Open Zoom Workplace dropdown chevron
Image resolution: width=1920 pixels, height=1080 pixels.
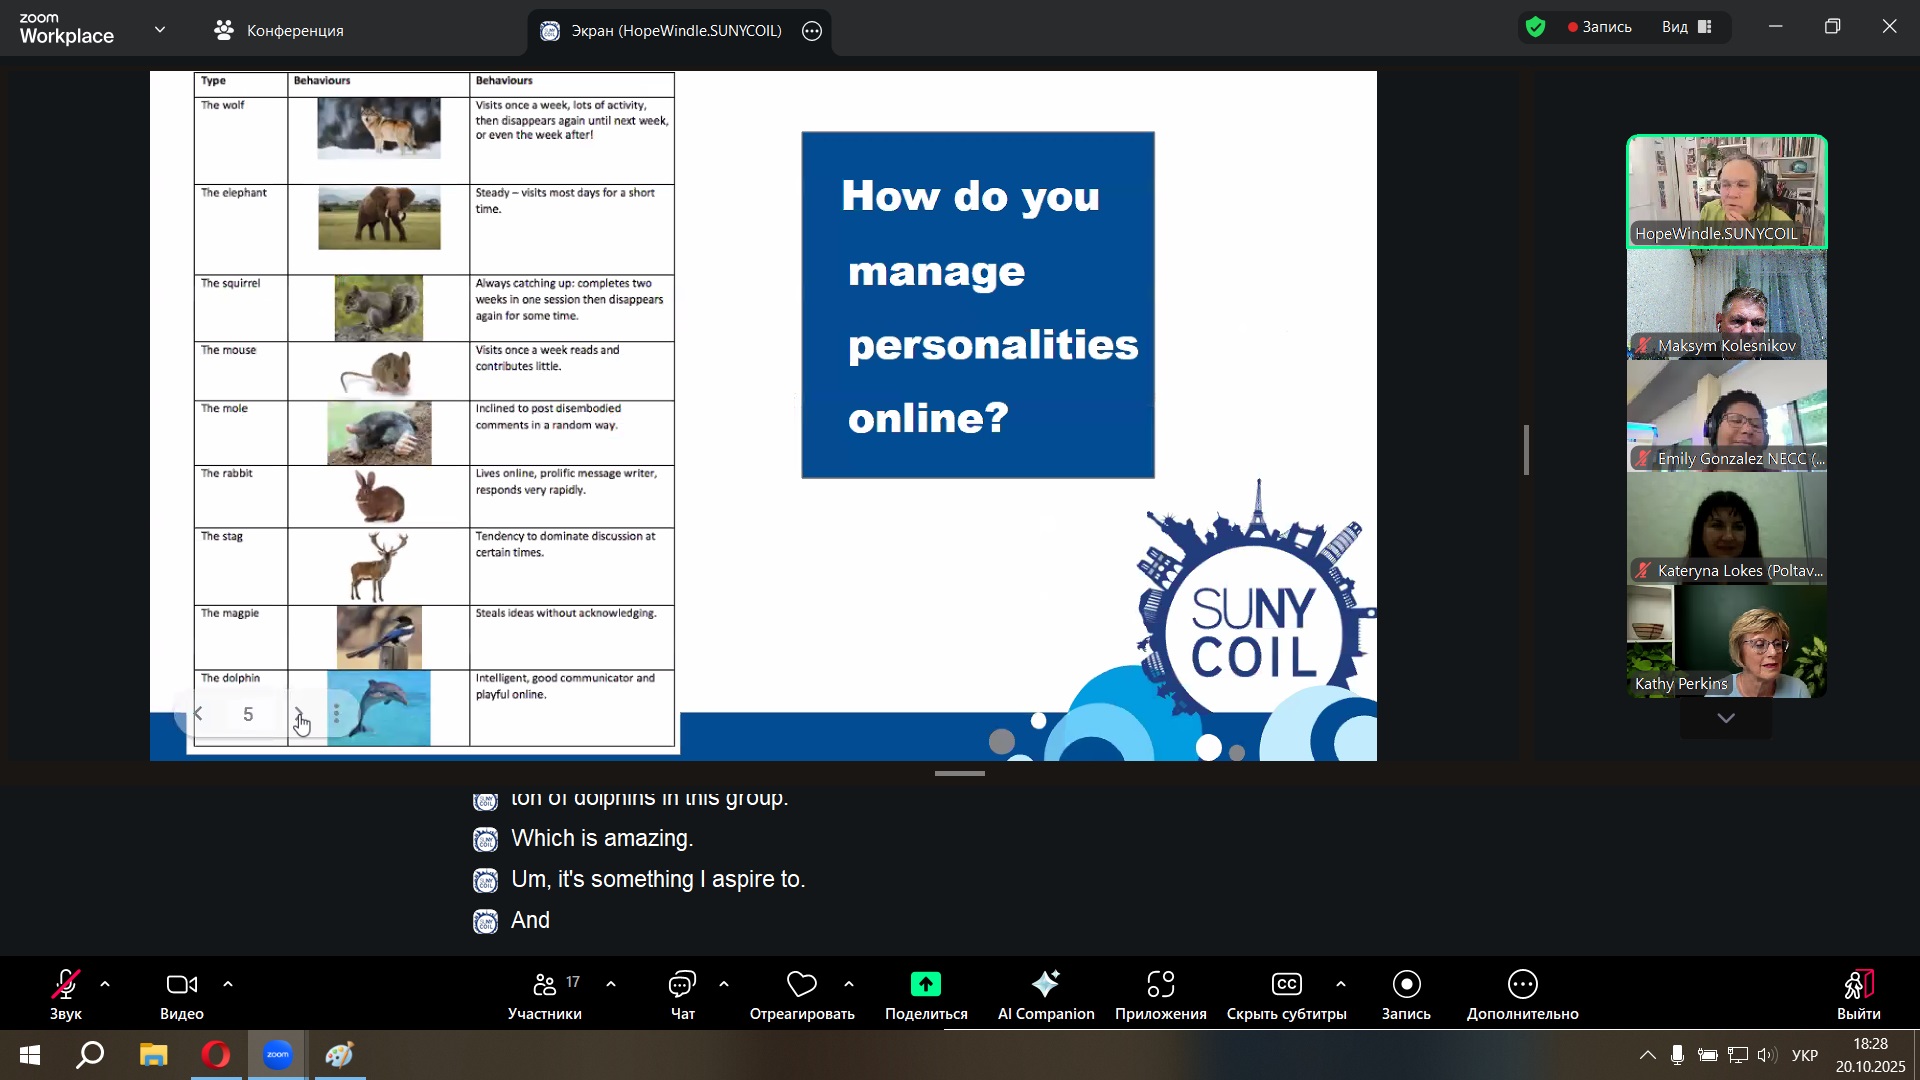160,30
